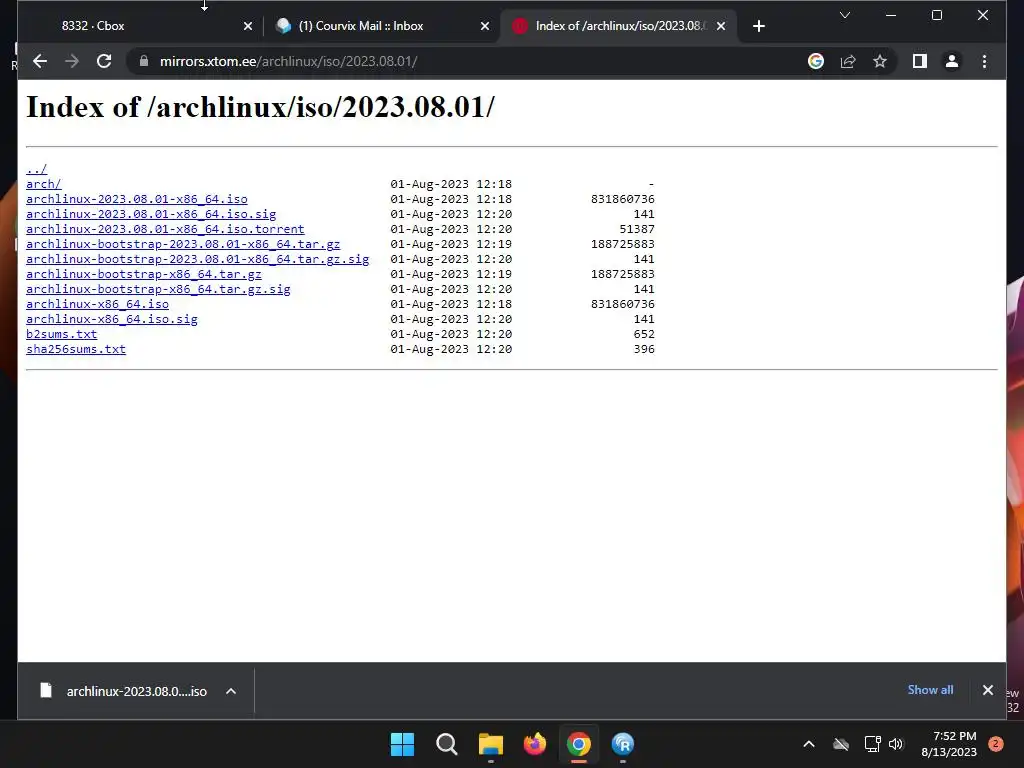The width and height of the screenshot is (1024, 768).
Task: View site info via the padlock icon
Action: 144,61
